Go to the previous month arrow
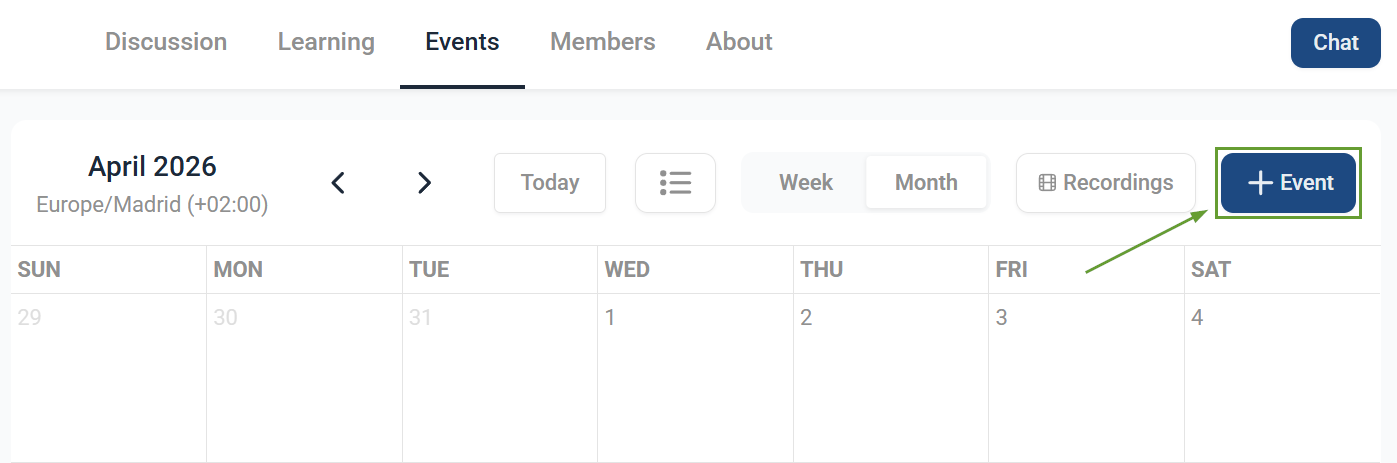1397x463 pixels. (338, 183)
